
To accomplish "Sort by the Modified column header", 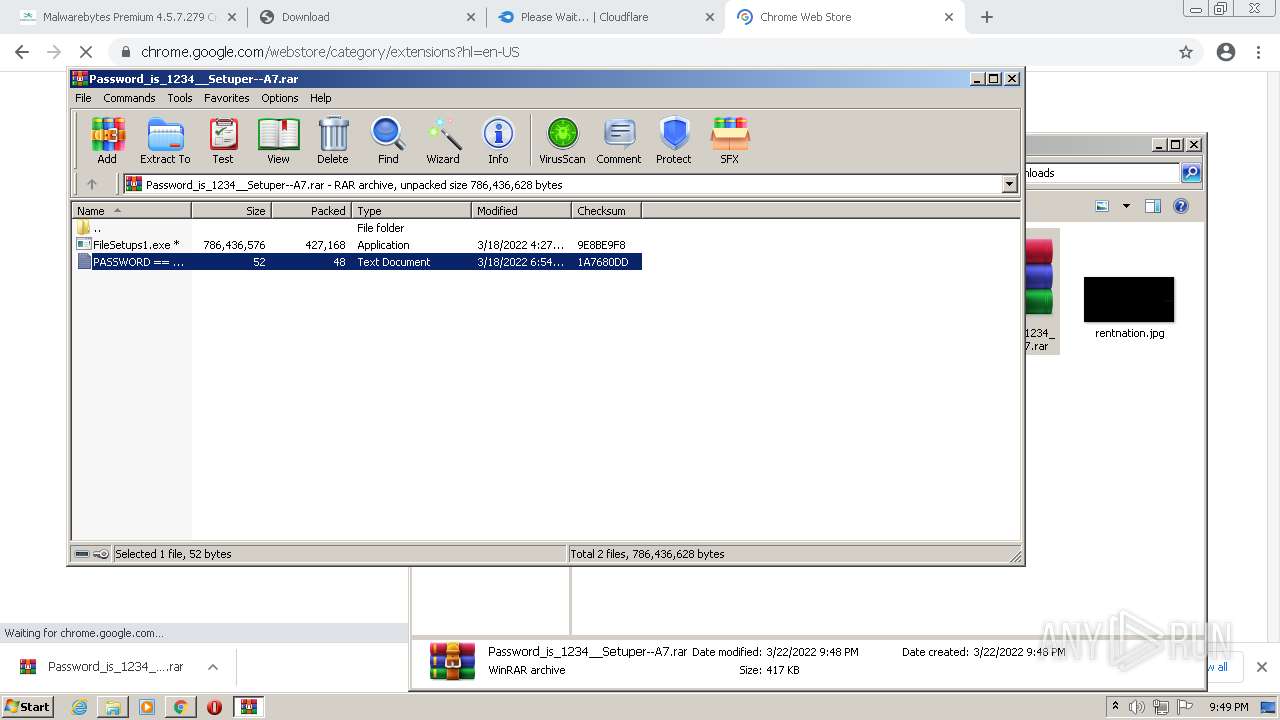I will coord(521,211).
